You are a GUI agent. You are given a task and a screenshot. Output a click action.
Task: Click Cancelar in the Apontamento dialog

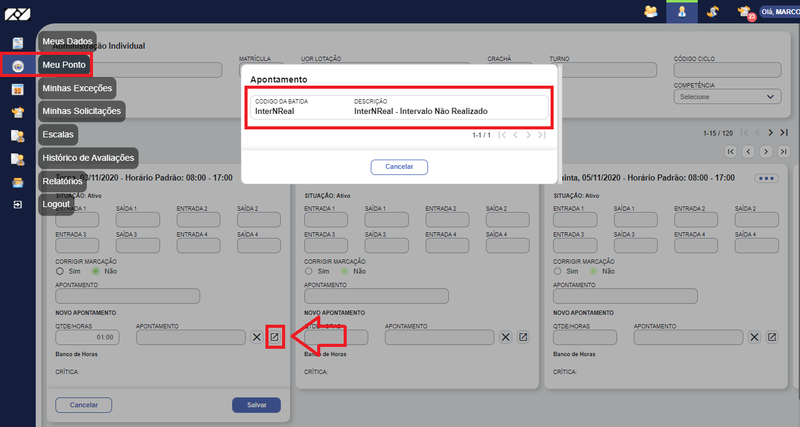coord(399,167)
